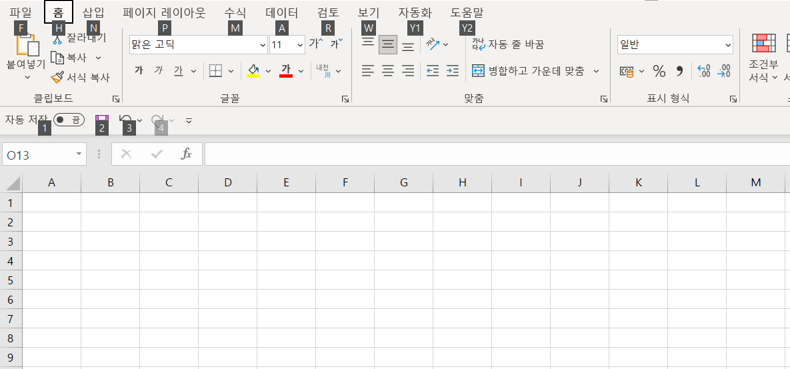
Task: Increase indent icon
Action: (452, 71)
